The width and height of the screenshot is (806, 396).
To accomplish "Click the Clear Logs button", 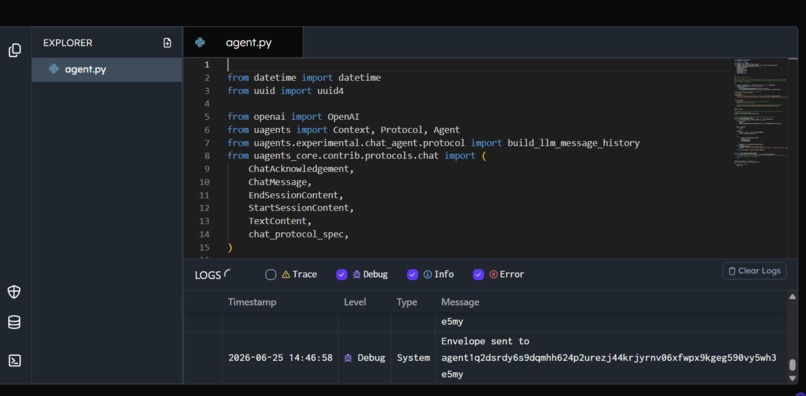I will pyautogui.click(x=754, y=271).
